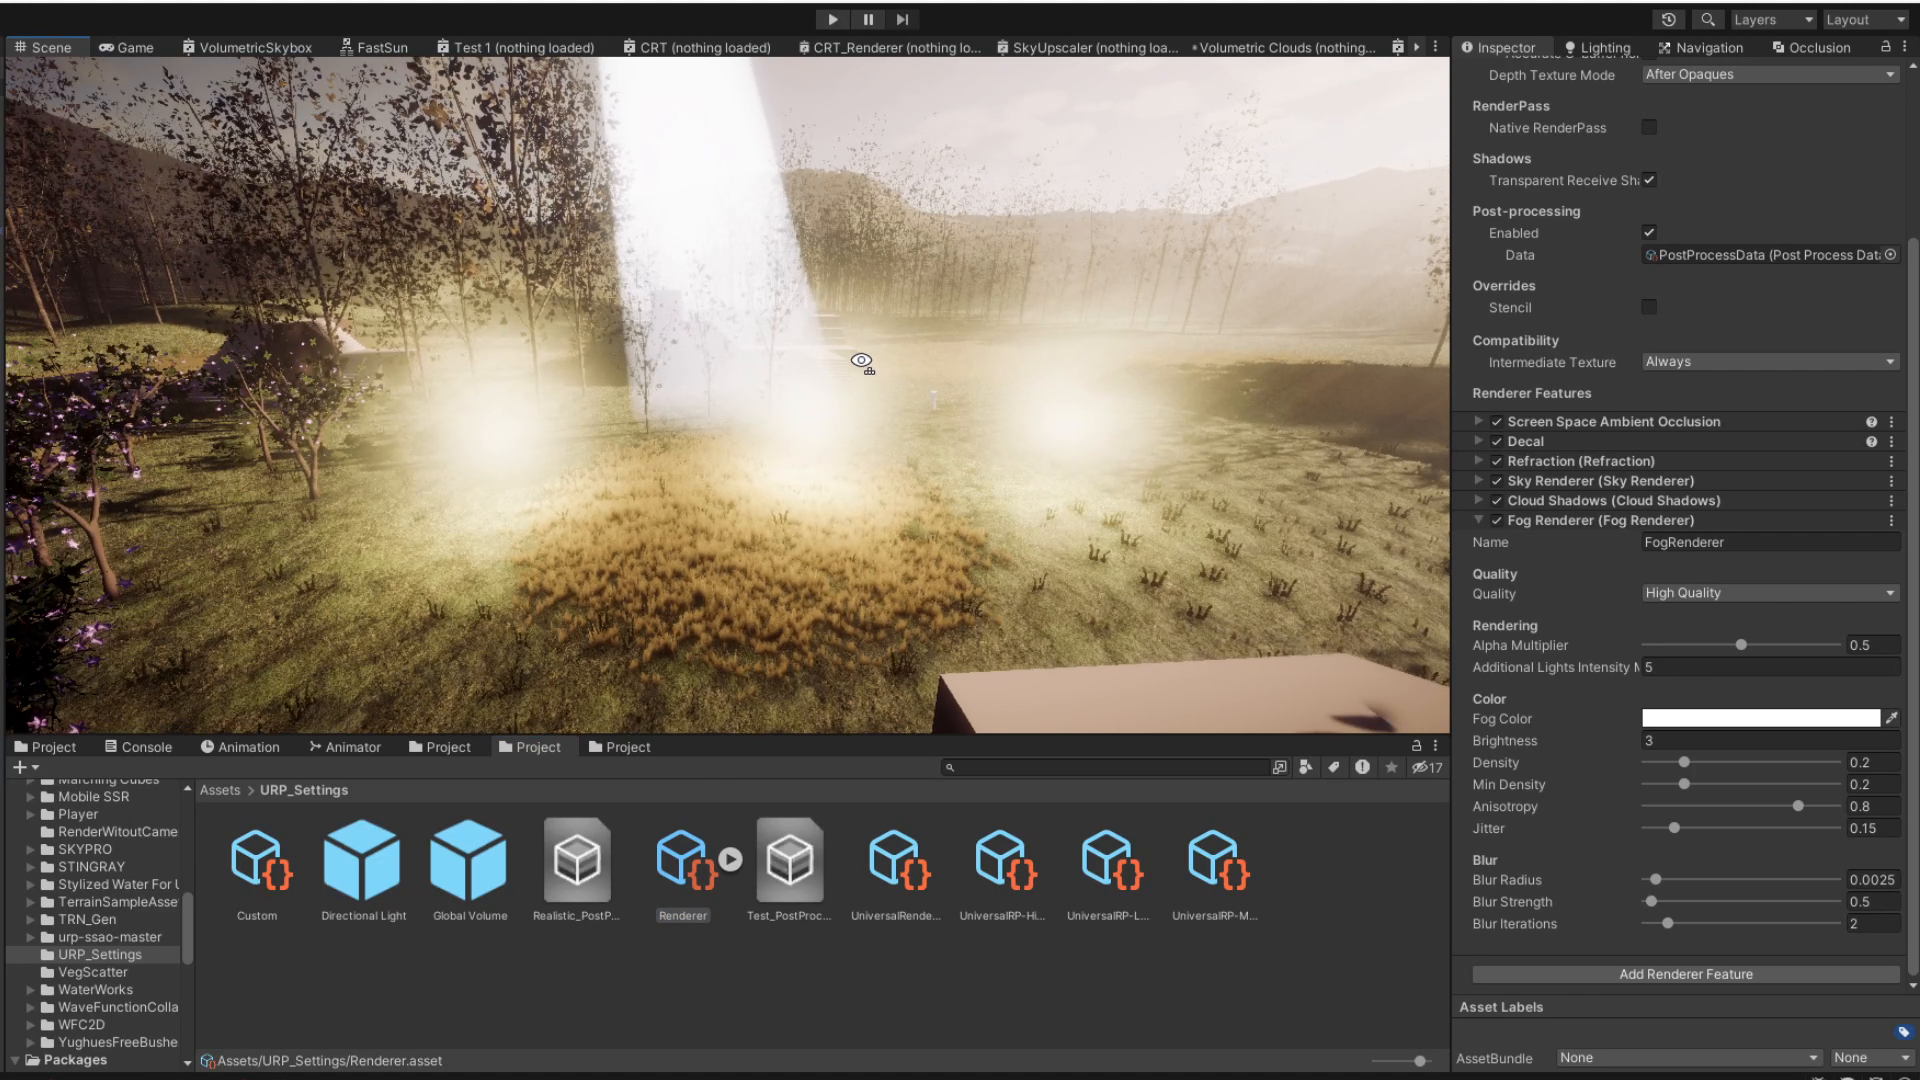Open the SkyUpscaler tab
Viewport: 1920px width, 1080px height.
1087,47
